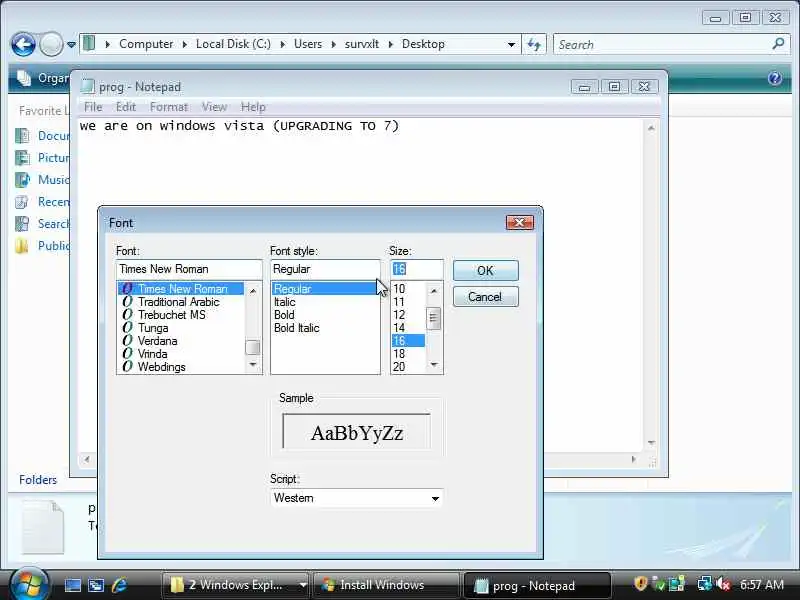This screenshot has height=600, width=800.
Task: Select Verdana font in the list
Action: (181, 341)
